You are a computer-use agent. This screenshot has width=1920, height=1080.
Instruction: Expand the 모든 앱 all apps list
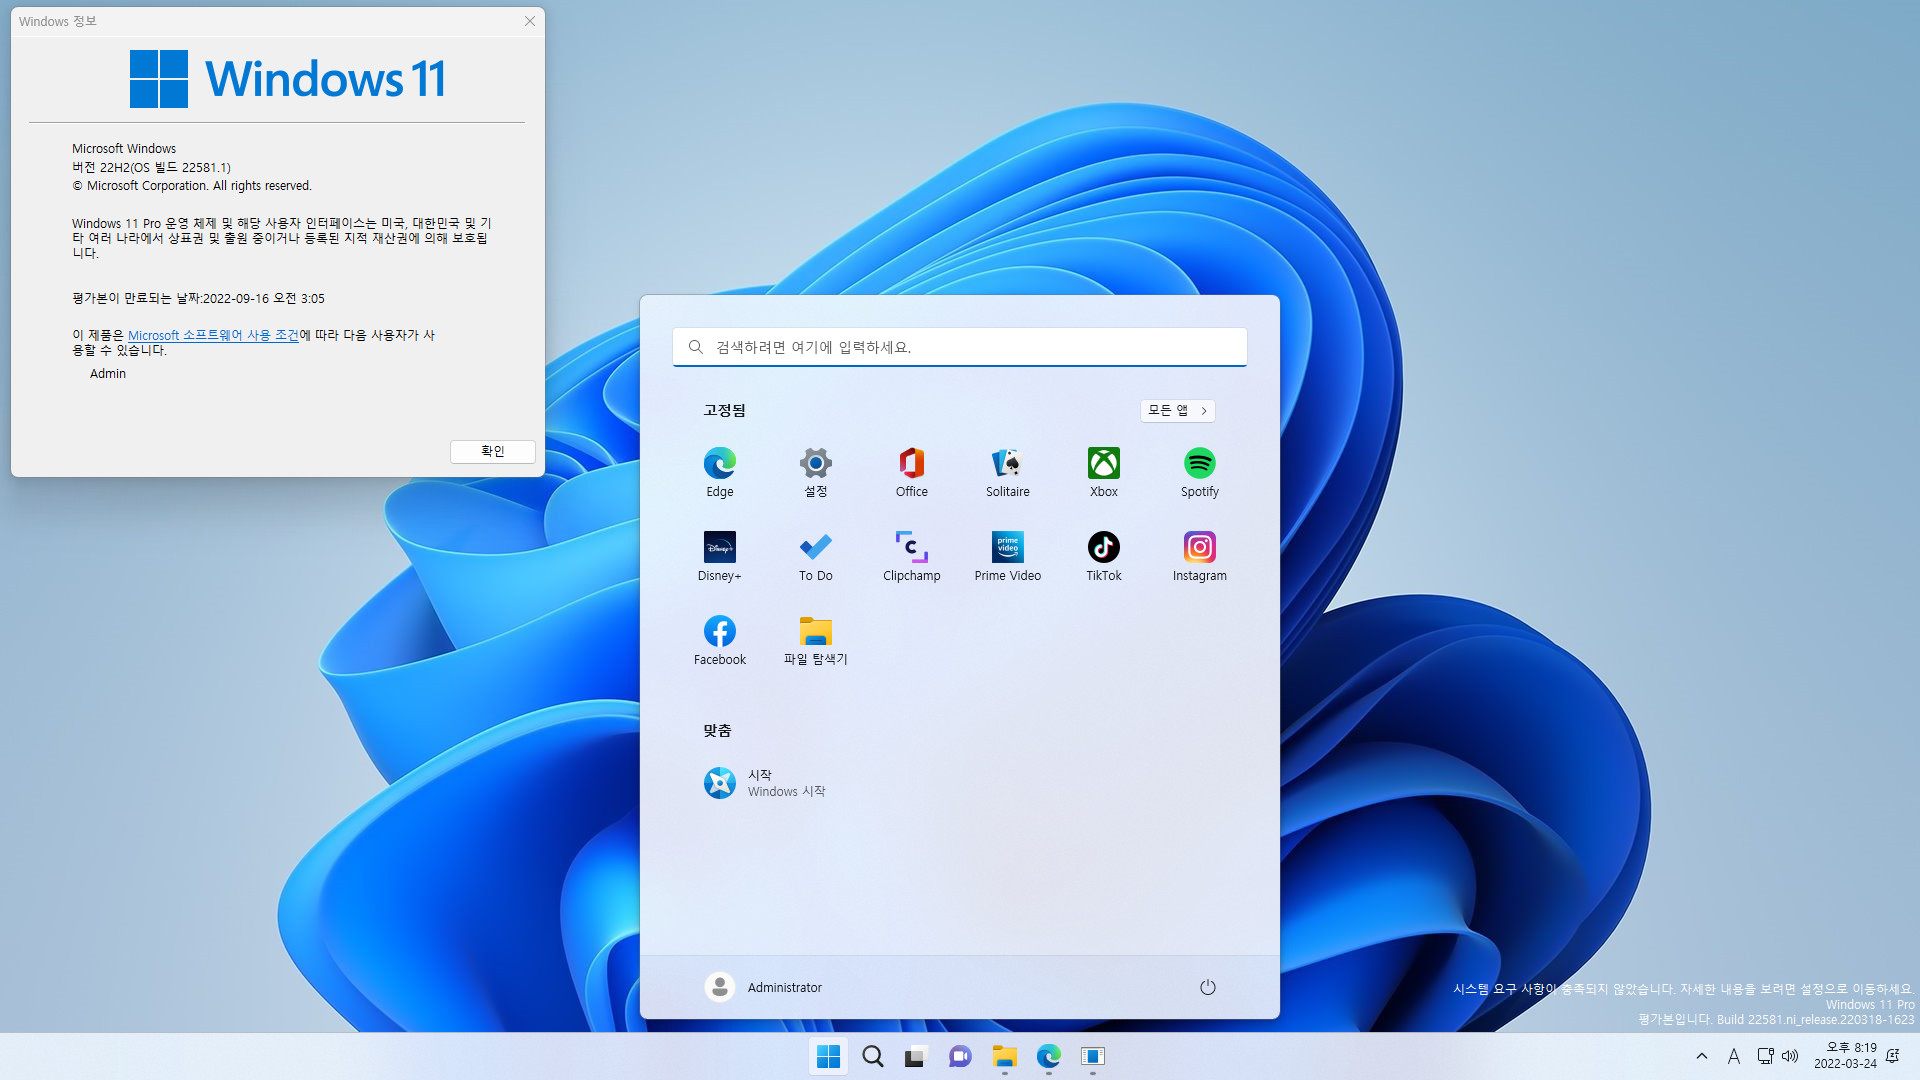tap(1177, 410)
